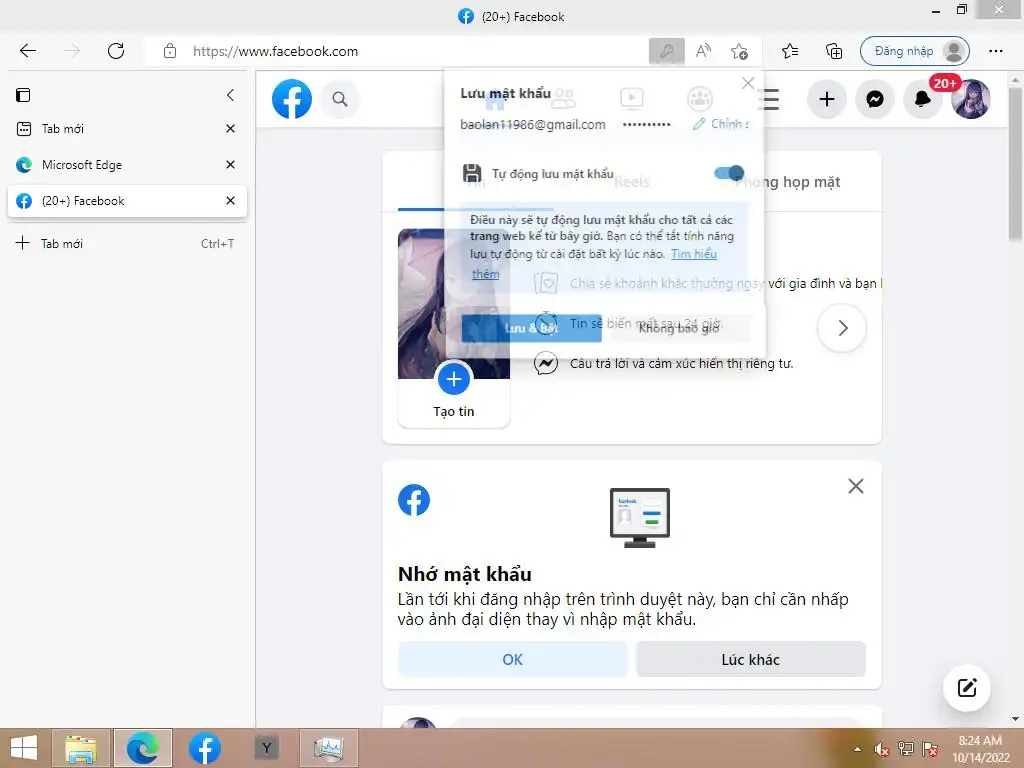This screenshot has width=1024, height=768.
Task: Confirm remember password with OK
Action: coord(513,660)
